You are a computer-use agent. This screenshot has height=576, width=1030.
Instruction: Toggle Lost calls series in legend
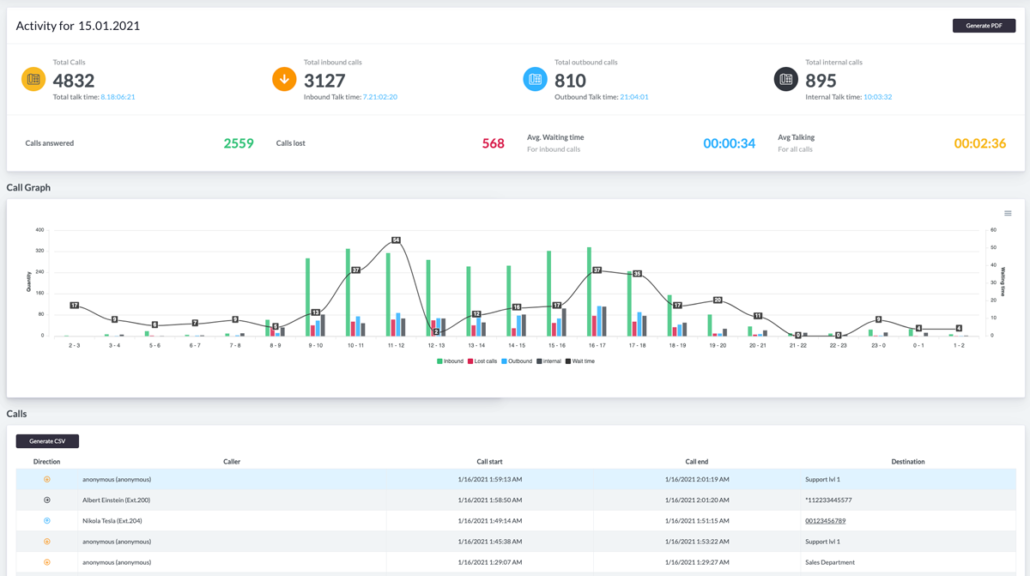(482, 361)
